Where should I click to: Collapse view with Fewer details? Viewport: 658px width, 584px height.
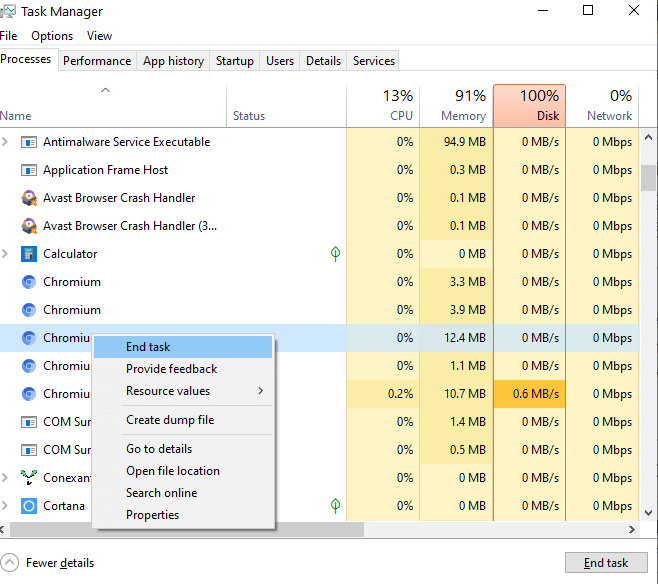tap(47, 563)
